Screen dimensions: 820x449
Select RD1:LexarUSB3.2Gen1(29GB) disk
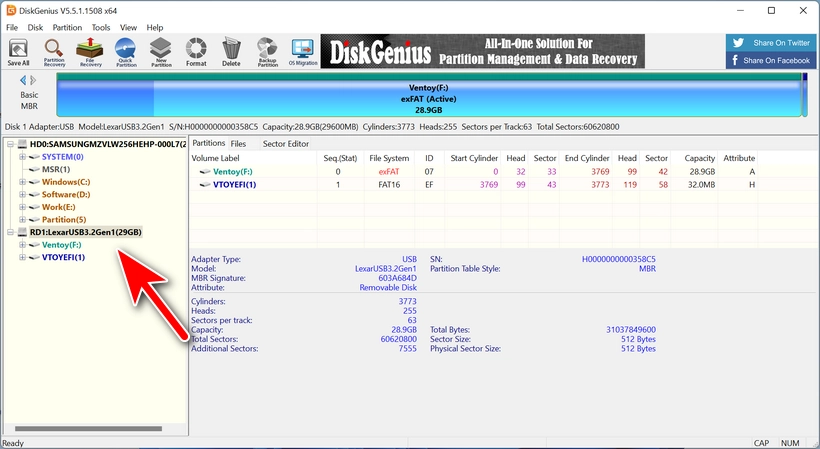click(x=86, y=232)
